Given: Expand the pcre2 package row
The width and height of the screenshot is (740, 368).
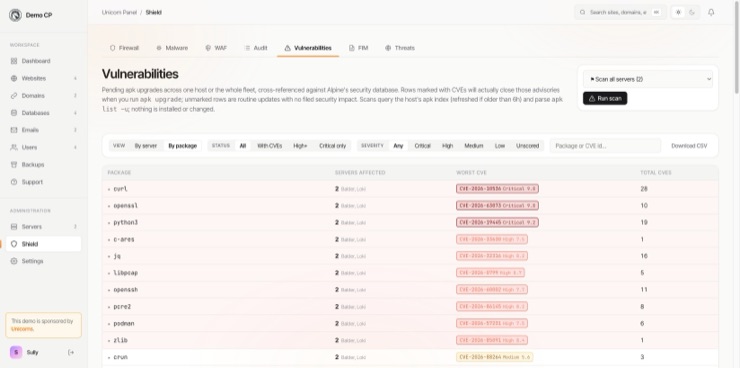Looking at the screenshot, I should 410,307.
